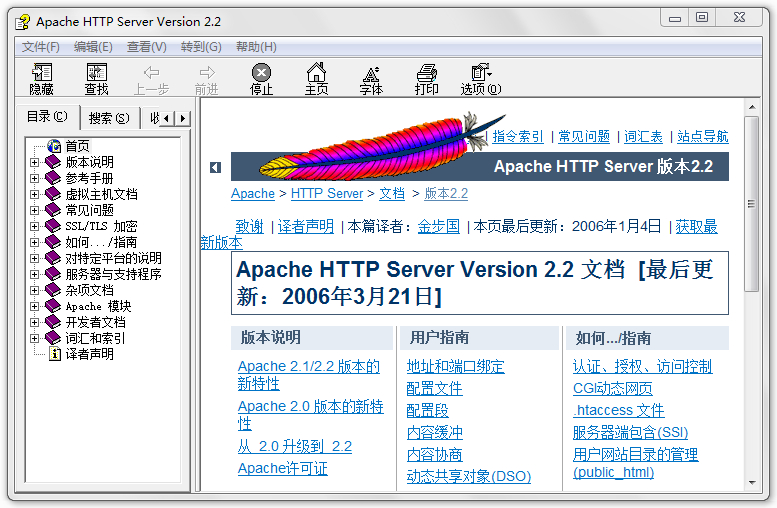The image size is (777, 508).
Task: Expand the 词汇和索引 tree node
Action: coord(34,339)
